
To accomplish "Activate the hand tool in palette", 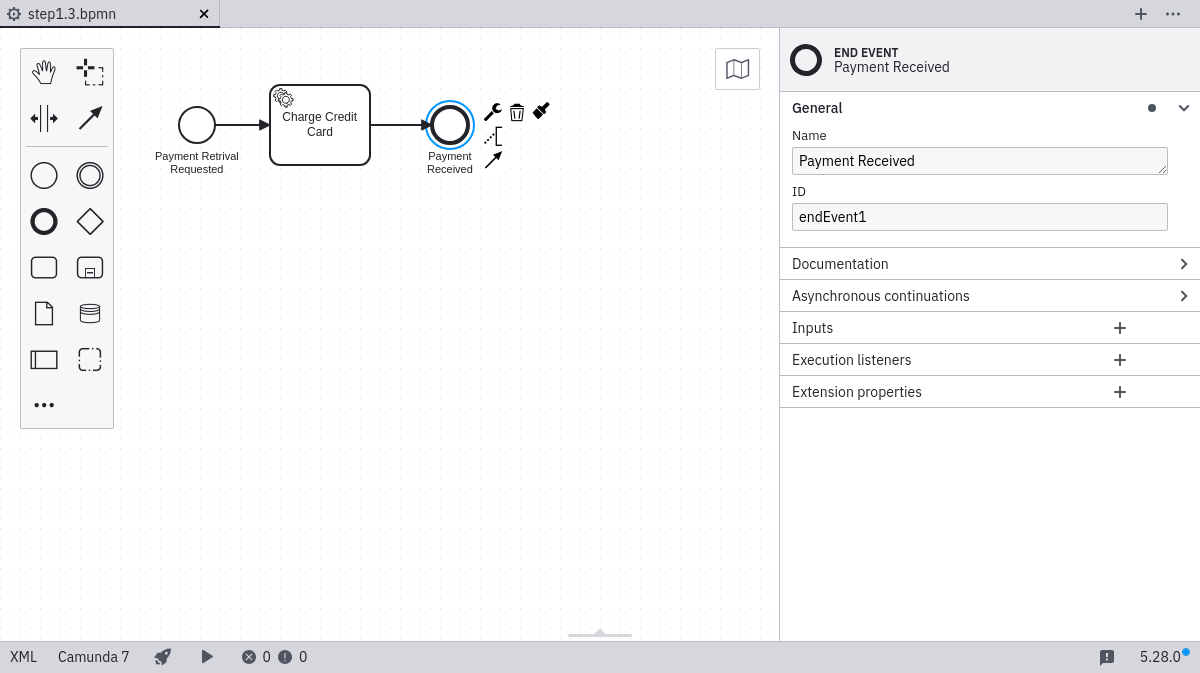I will click(x=44, y=72).
